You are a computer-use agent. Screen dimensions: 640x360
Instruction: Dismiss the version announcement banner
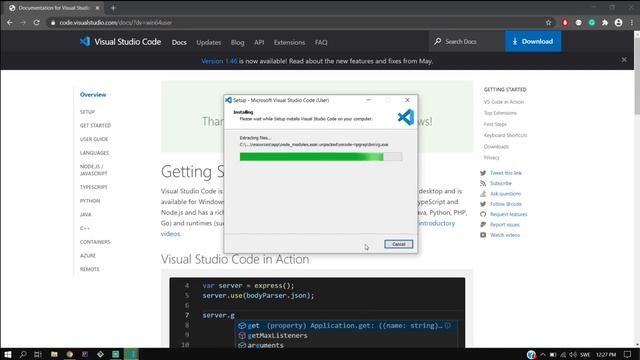(624, 60)
